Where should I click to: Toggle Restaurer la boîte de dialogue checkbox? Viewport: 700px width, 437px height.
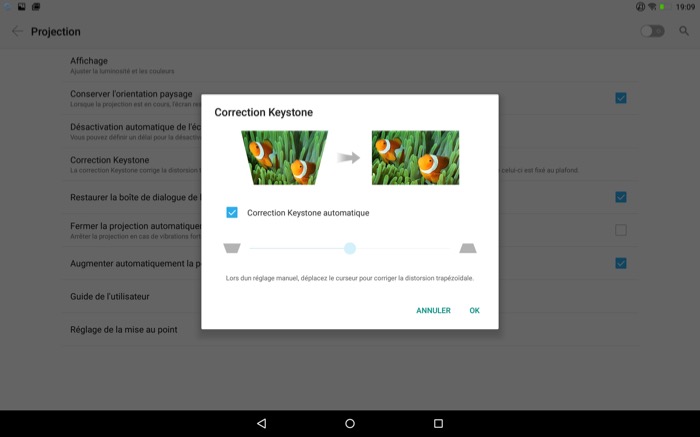621,197
